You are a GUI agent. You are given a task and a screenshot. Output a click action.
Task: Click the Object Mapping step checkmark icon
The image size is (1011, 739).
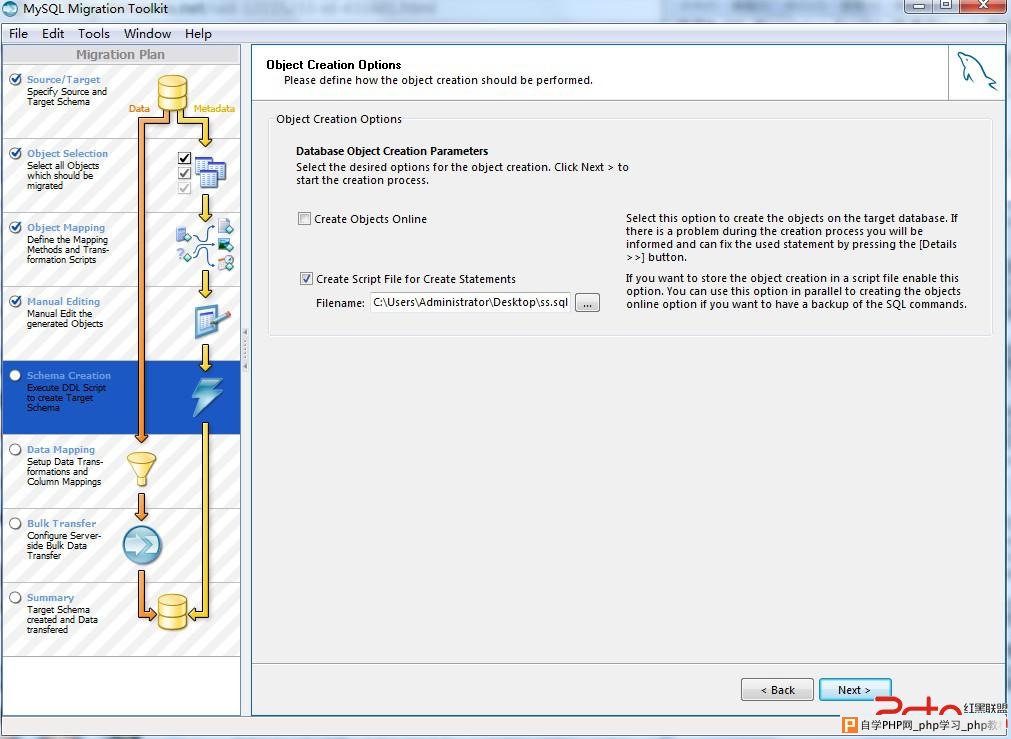pyautogui.click(x=15, y=228)
